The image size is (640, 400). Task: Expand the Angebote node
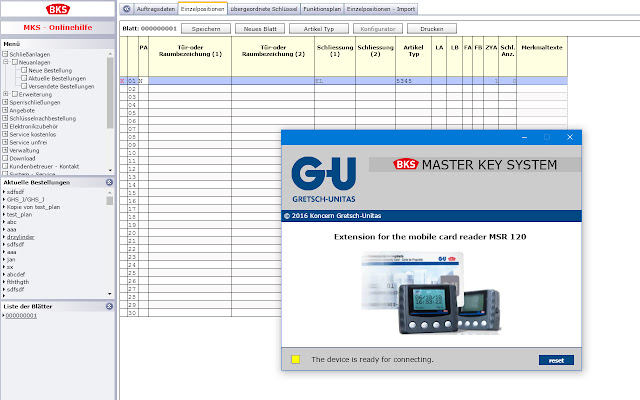pos(5,110)
